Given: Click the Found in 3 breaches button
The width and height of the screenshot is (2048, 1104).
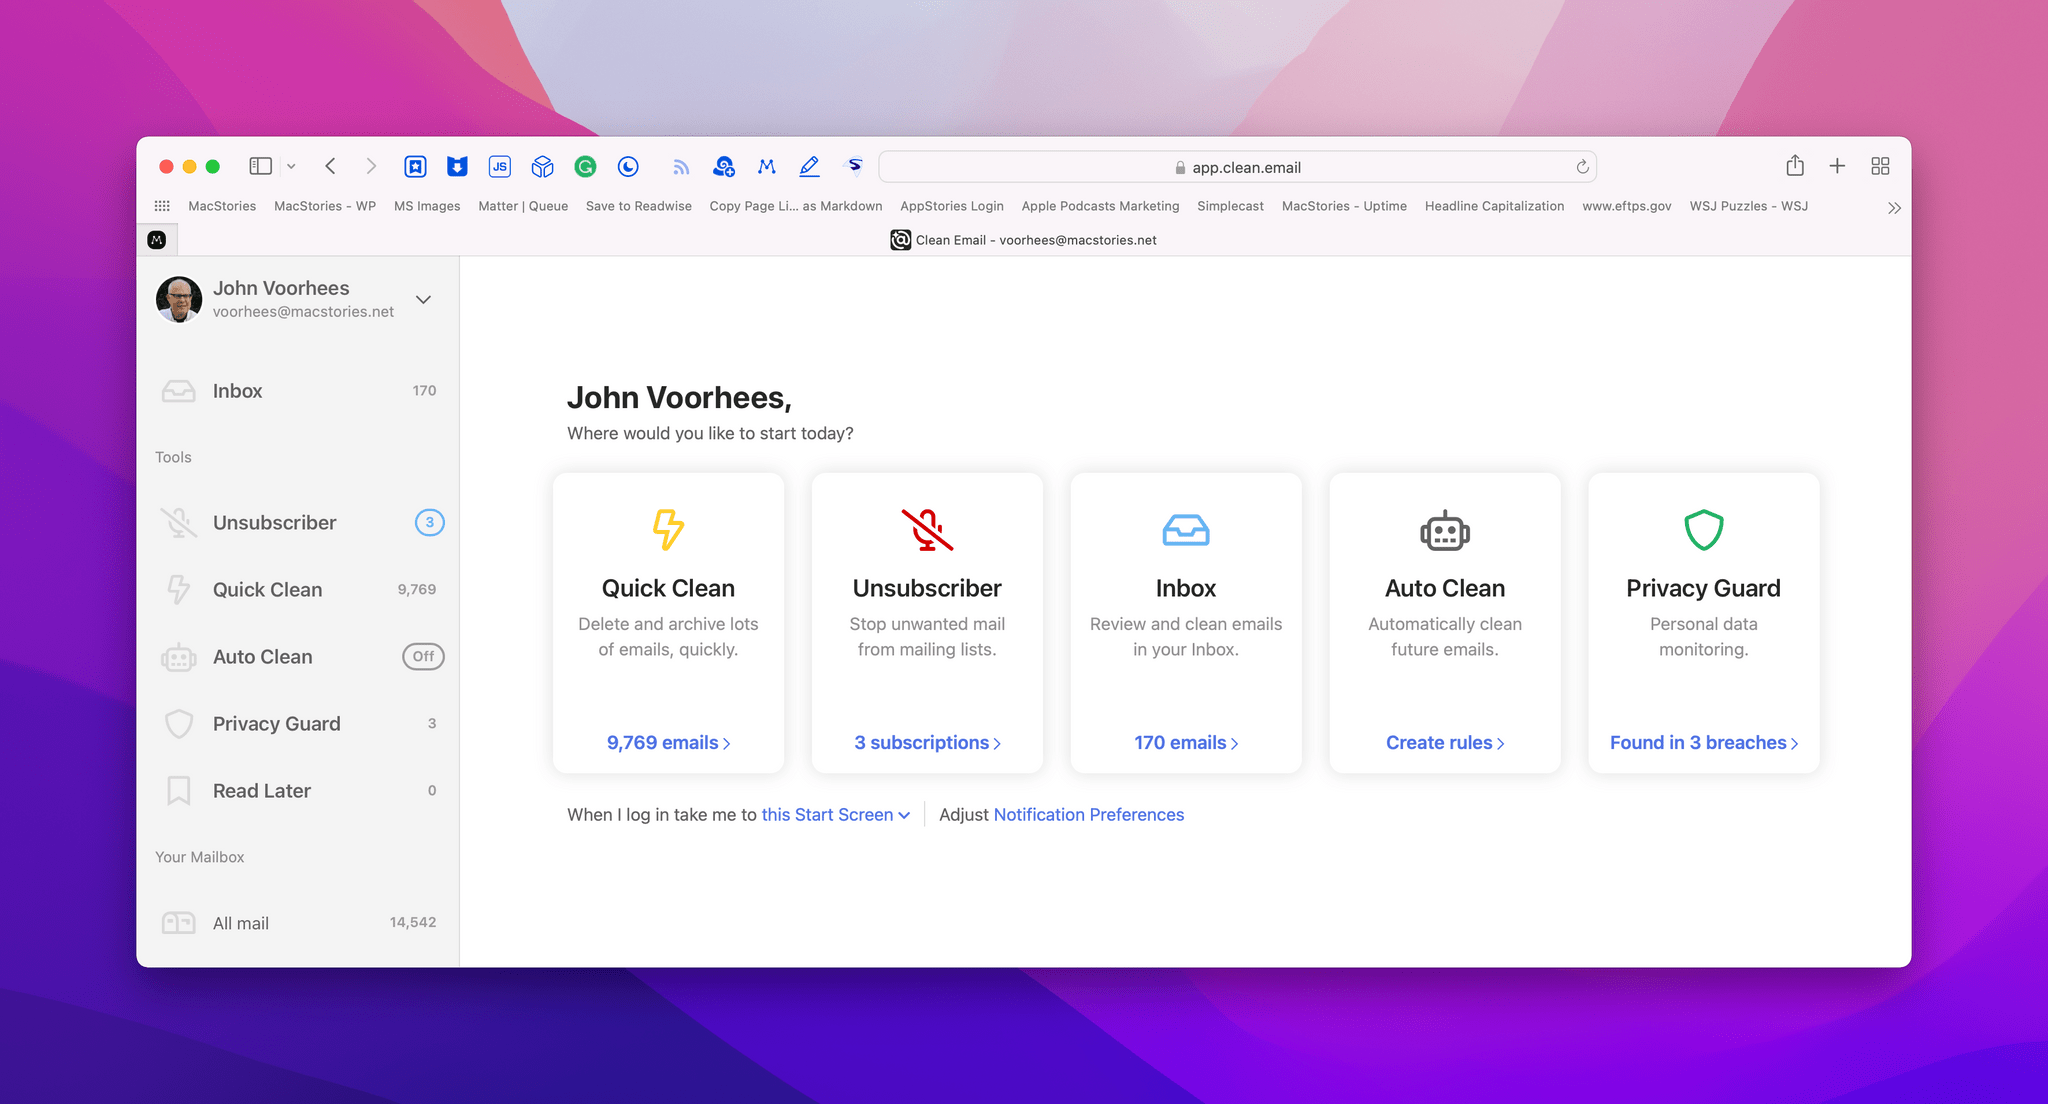Looking at the screenshot, I should click(1703, 741).
